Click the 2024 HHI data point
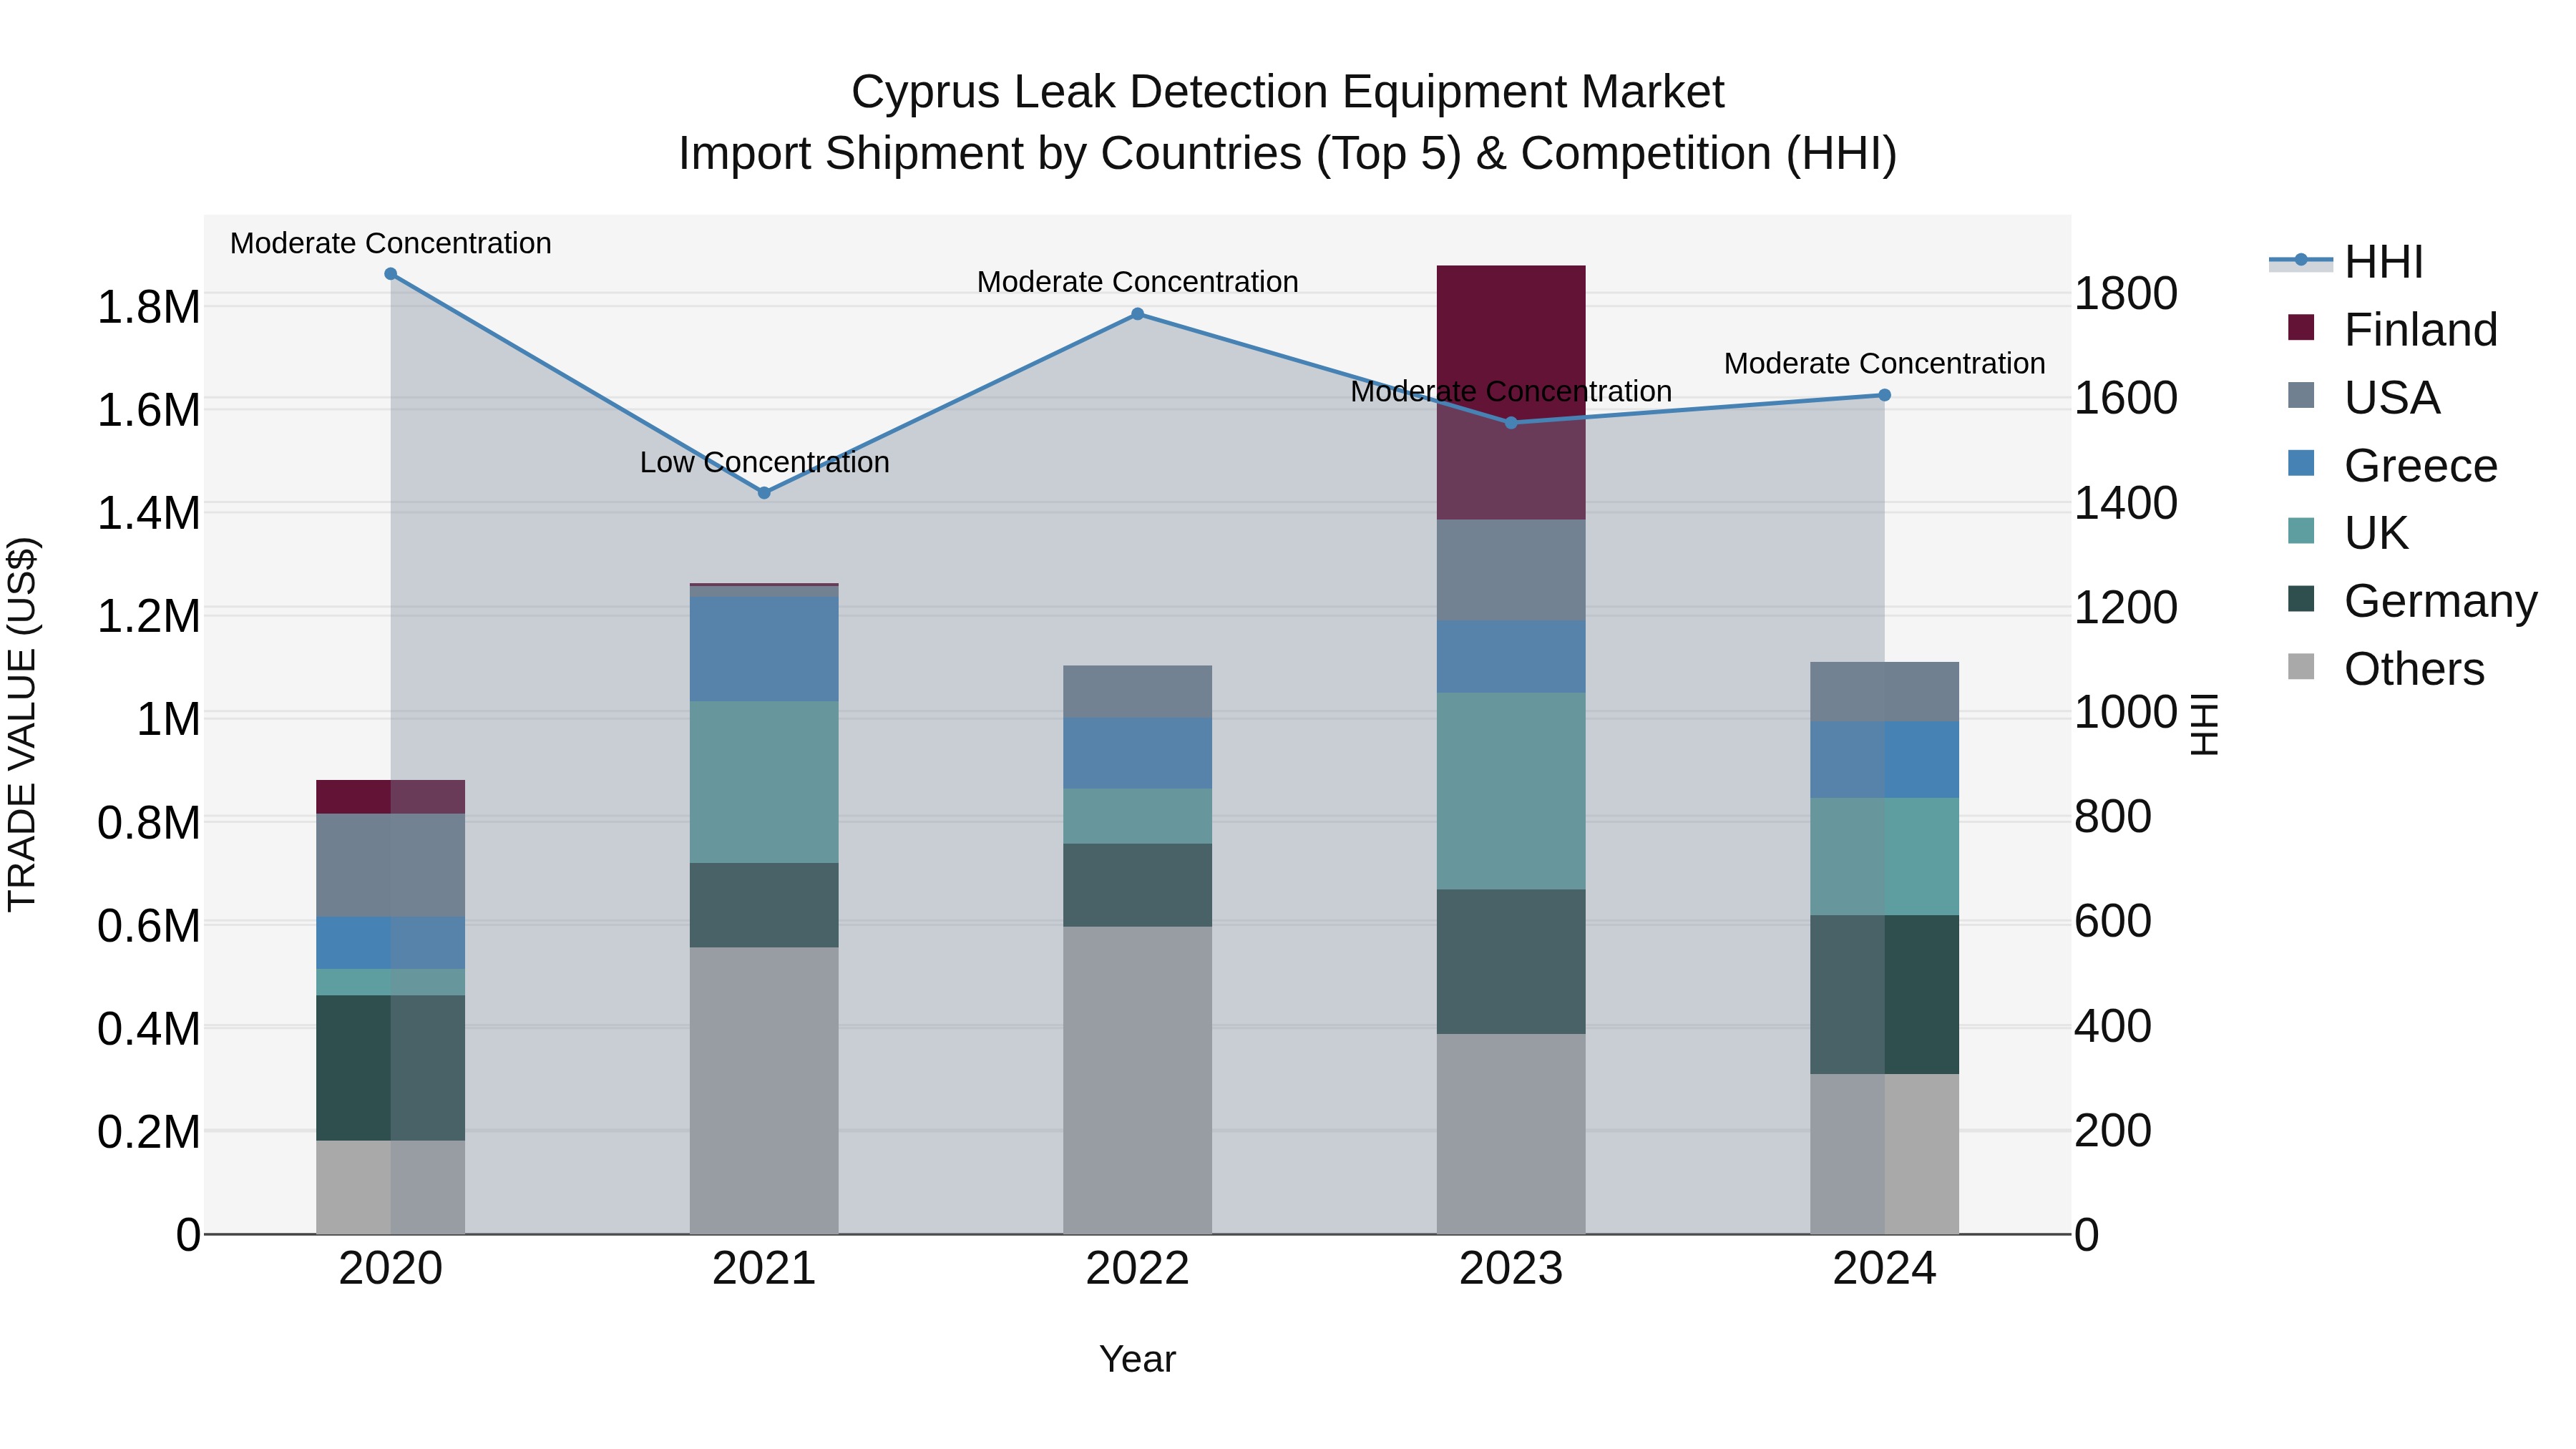The width and height of the screenshot is (2576, 1449). pyautogui.click(x=1884, y=395)
